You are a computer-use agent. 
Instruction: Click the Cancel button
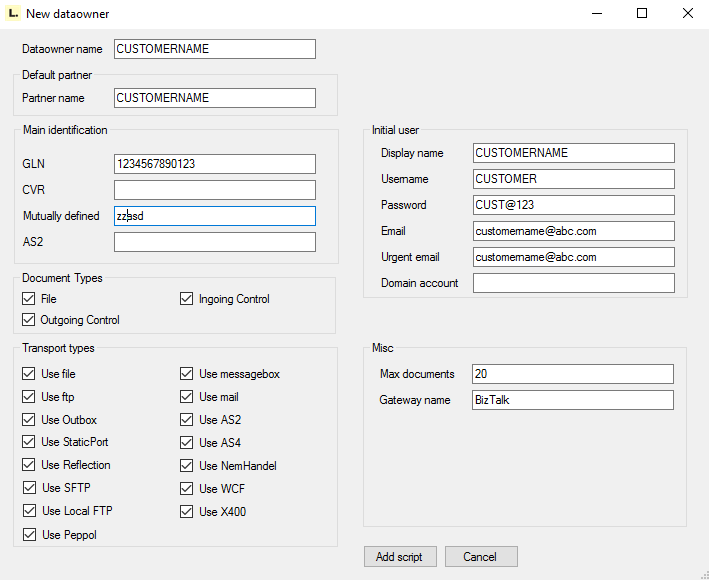coord(481,557)
